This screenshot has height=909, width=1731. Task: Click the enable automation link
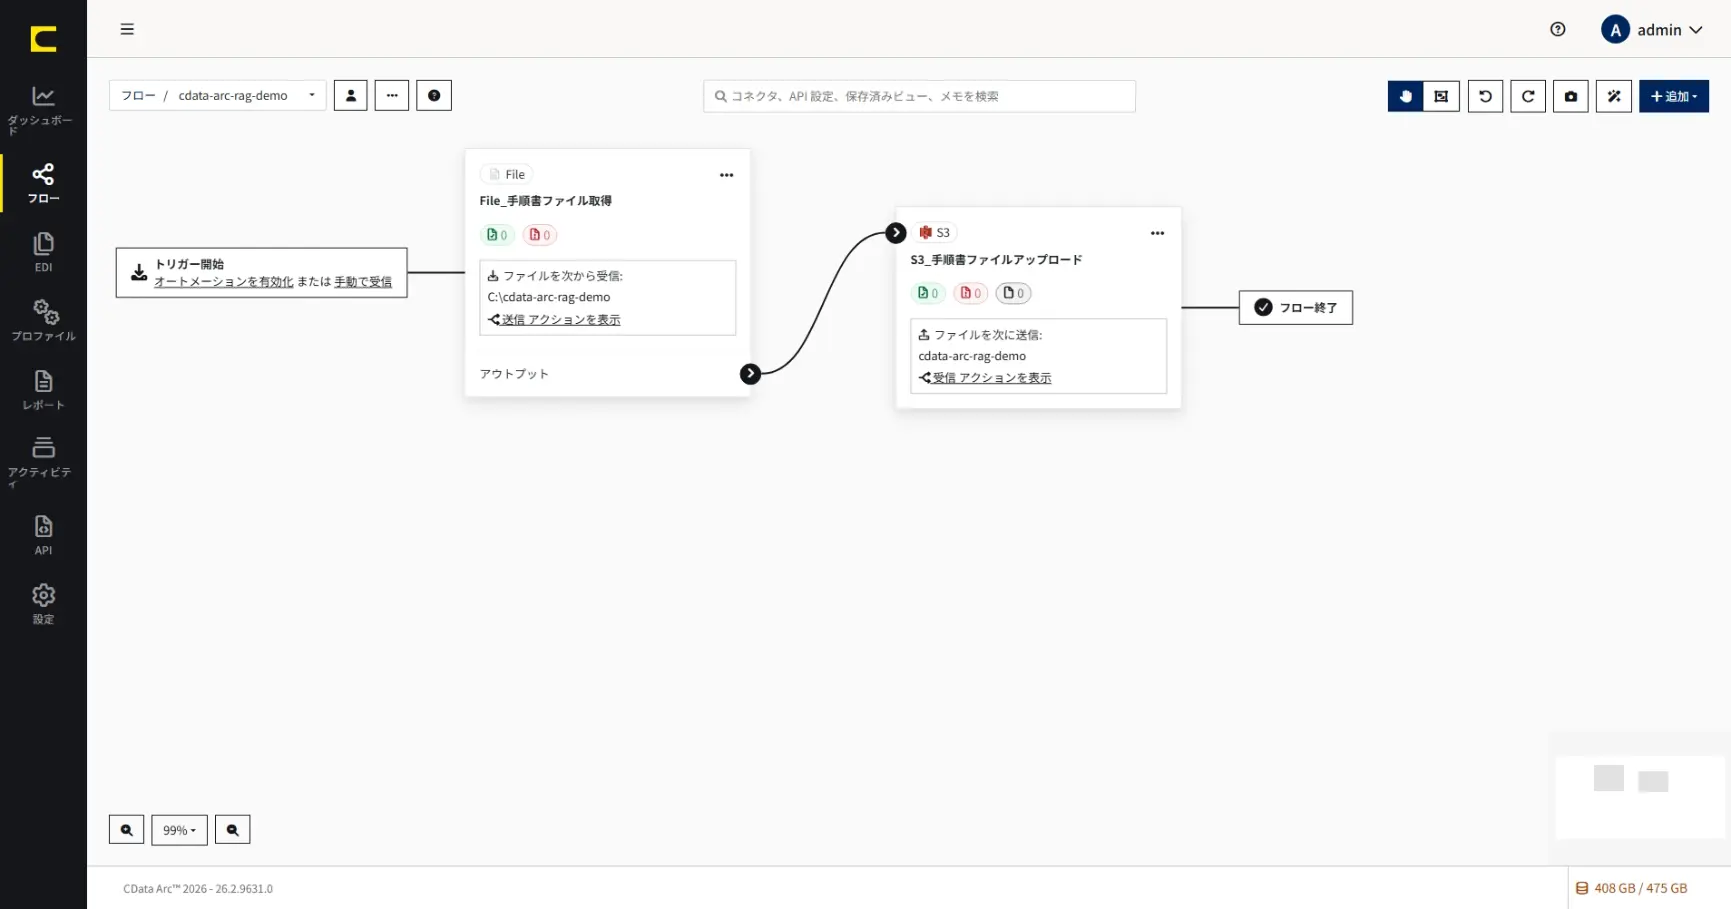(x=224, y=282)
